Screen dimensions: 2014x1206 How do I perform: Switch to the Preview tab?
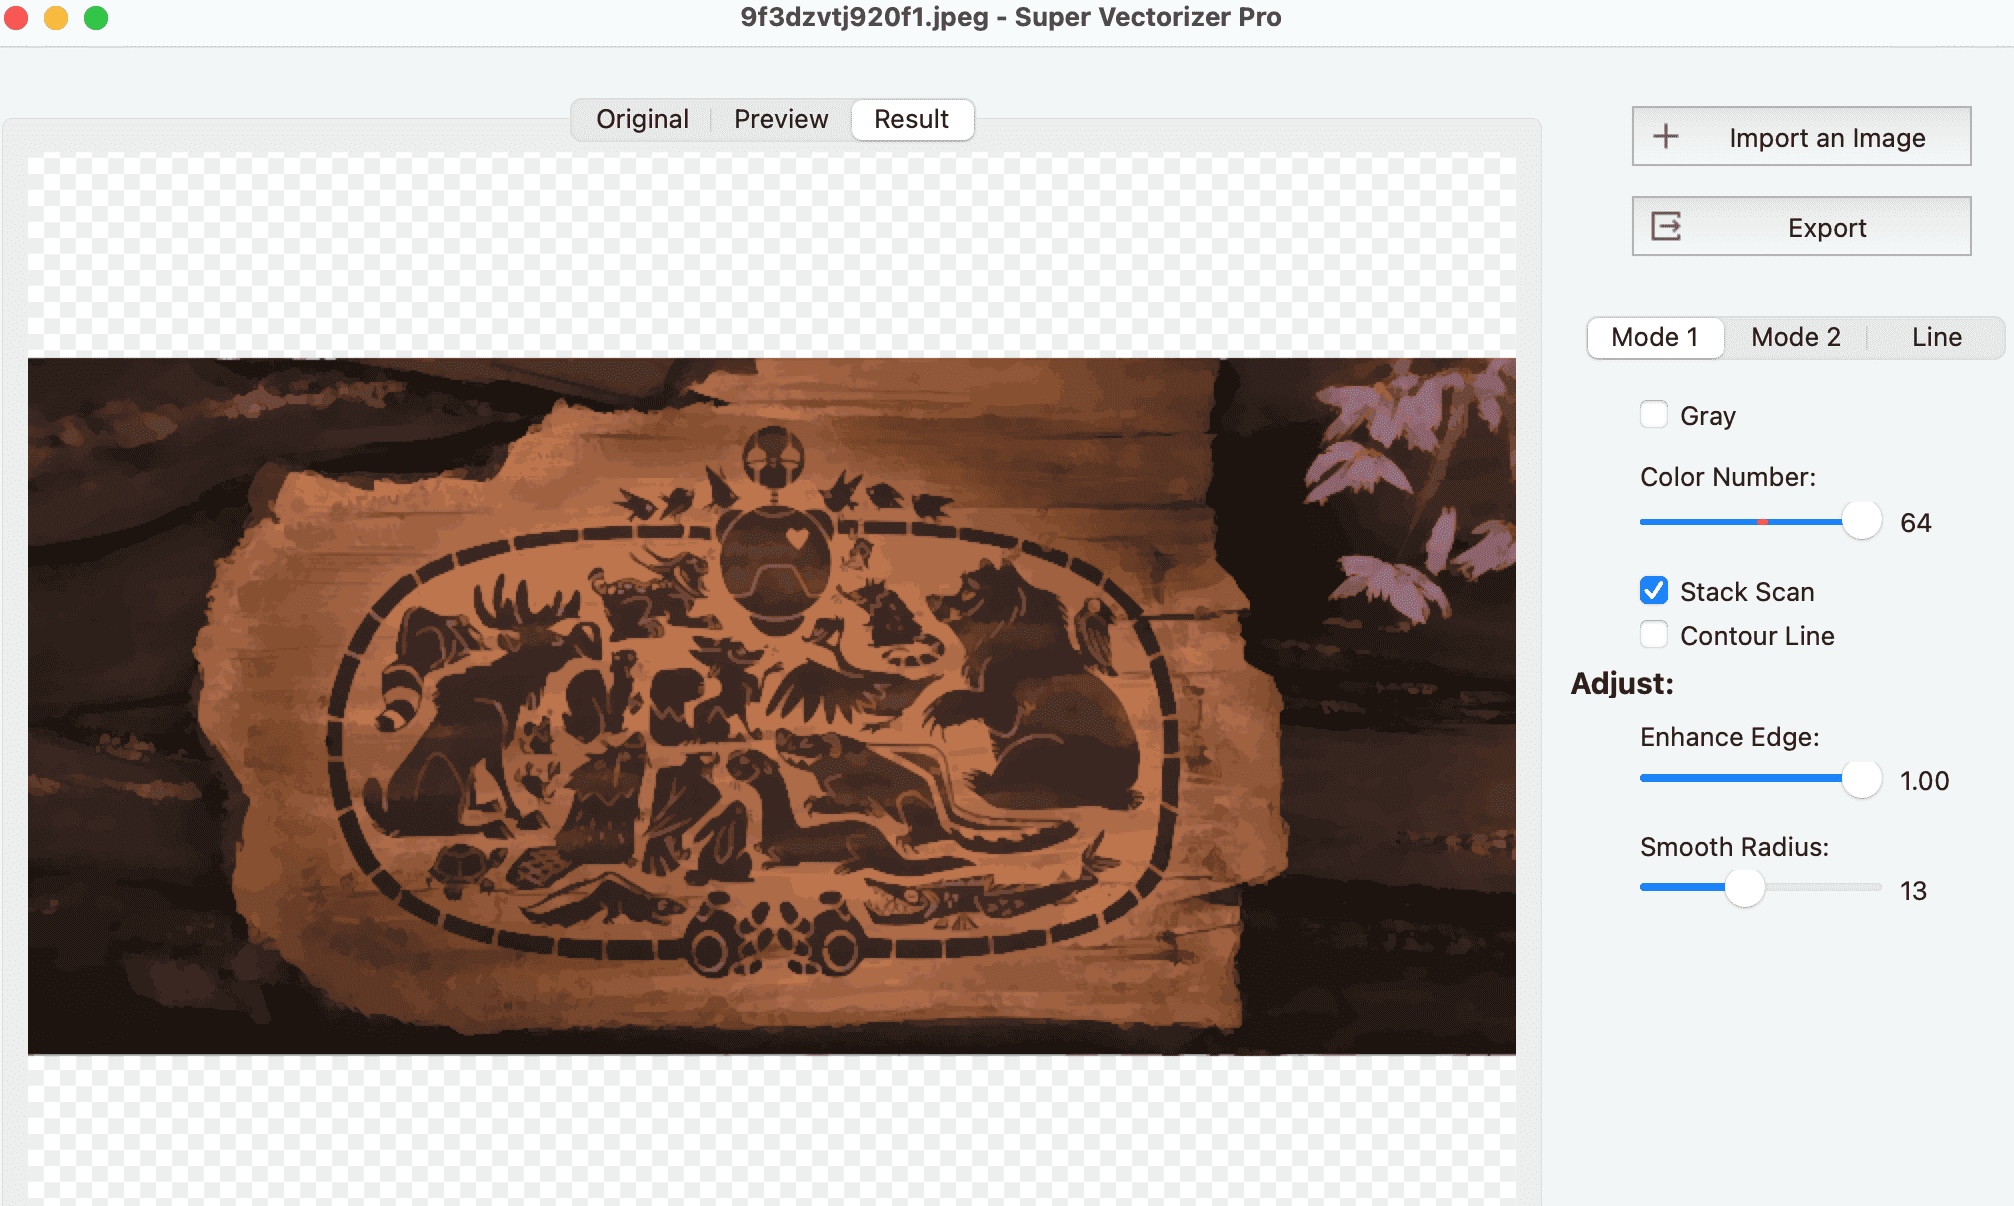pyautogui.click(x=781, y=119)
